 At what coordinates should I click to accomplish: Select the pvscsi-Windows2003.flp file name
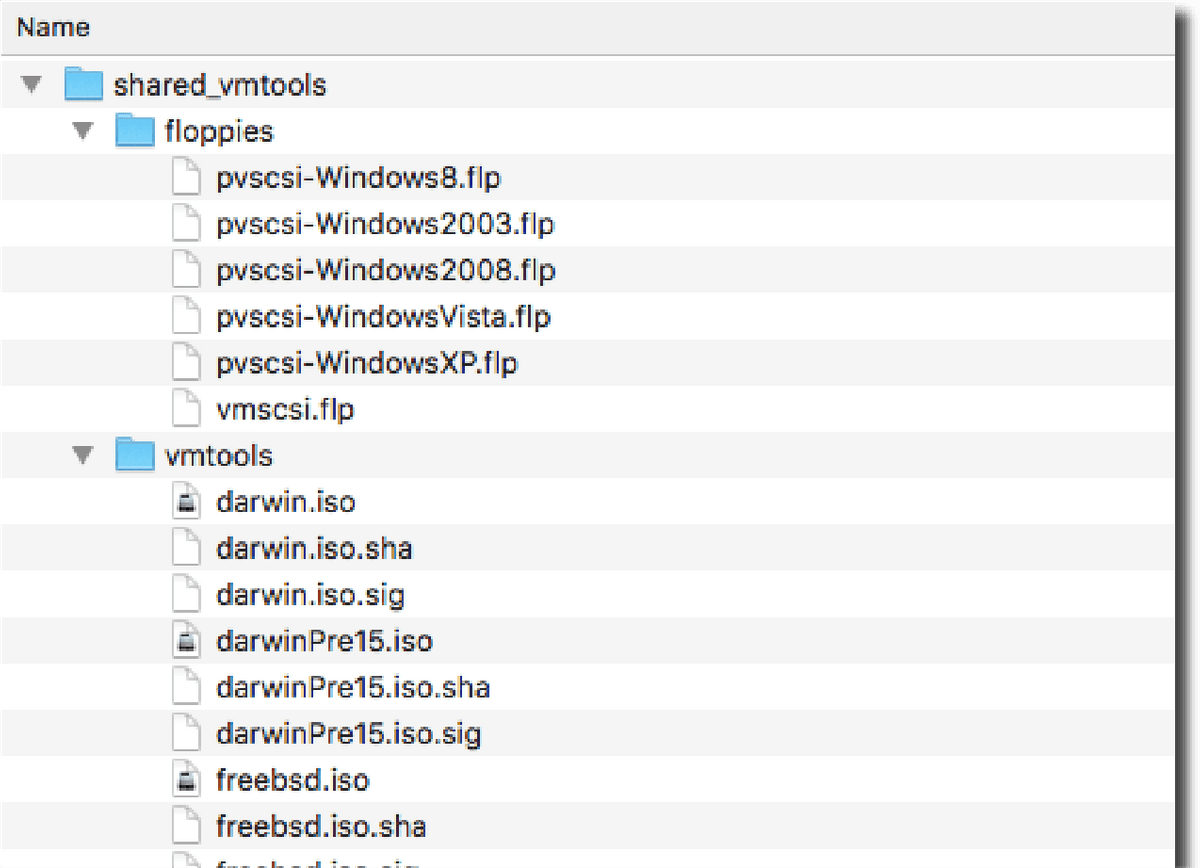[385, 224]
